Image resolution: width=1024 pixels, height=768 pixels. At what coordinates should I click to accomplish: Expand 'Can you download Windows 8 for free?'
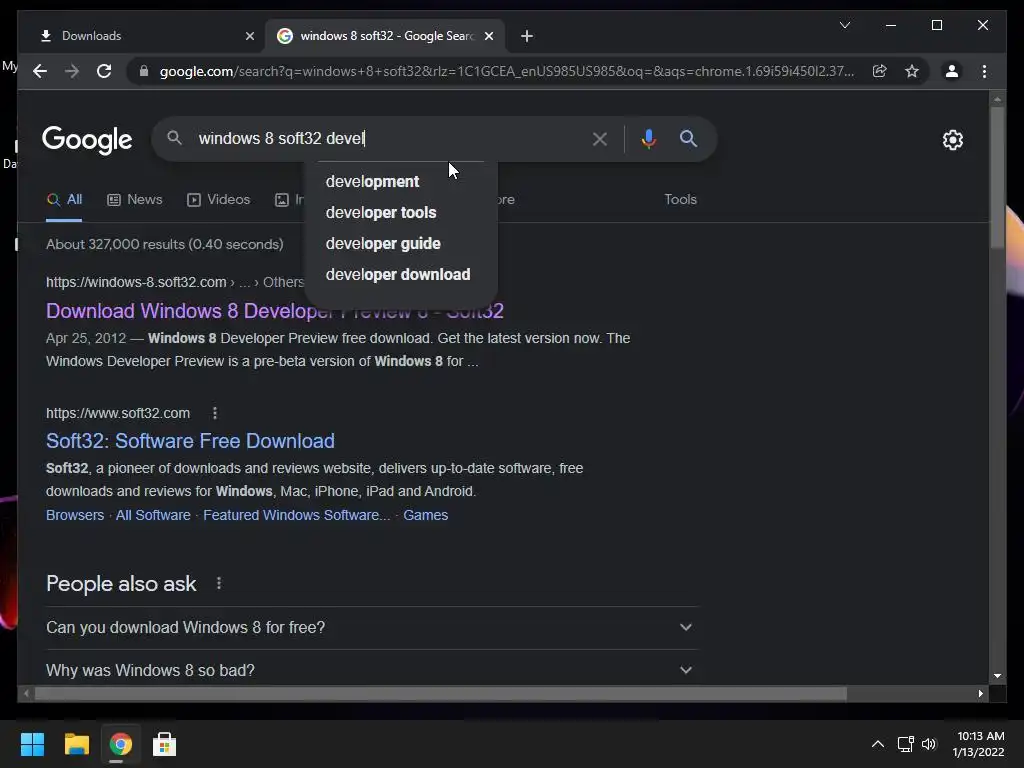pos(371,628)
